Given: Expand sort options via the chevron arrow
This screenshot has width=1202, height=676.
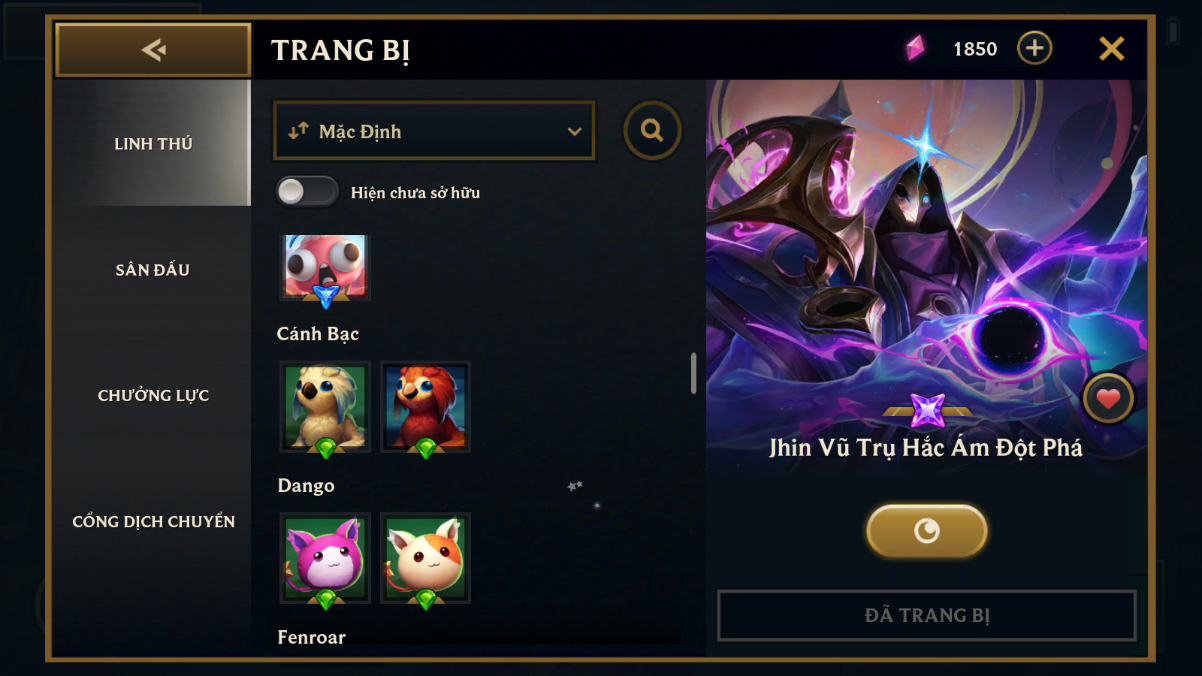Looking at the screenshot, I should tap(574, 132).
